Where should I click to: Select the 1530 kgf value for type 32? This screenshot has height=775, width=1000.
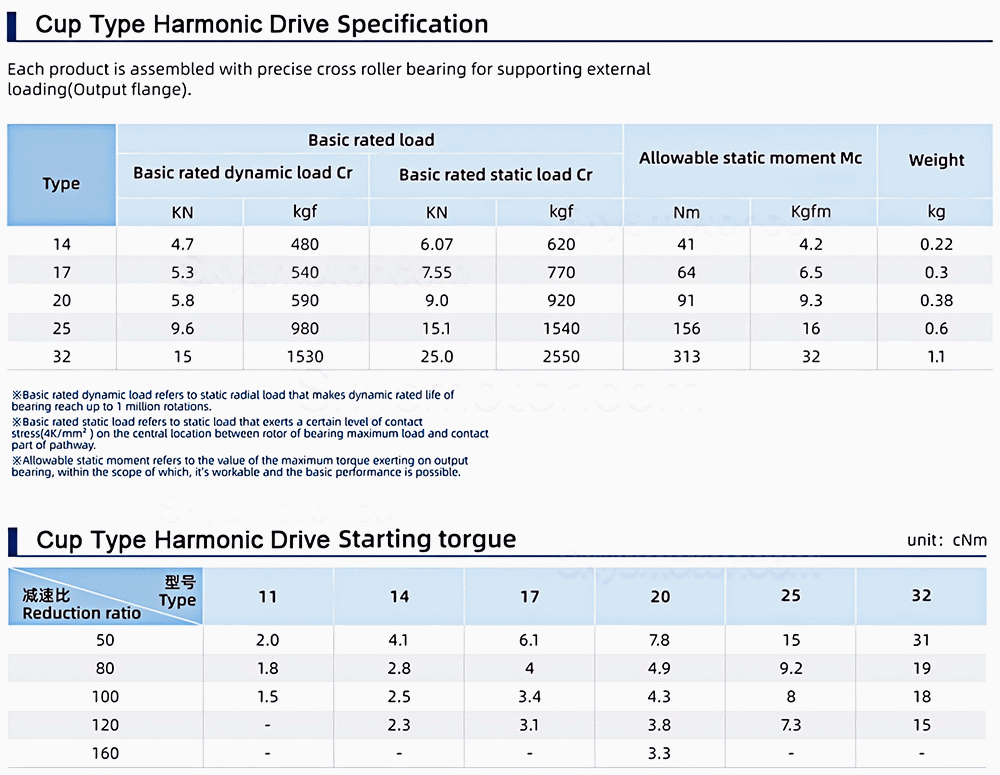304,356
